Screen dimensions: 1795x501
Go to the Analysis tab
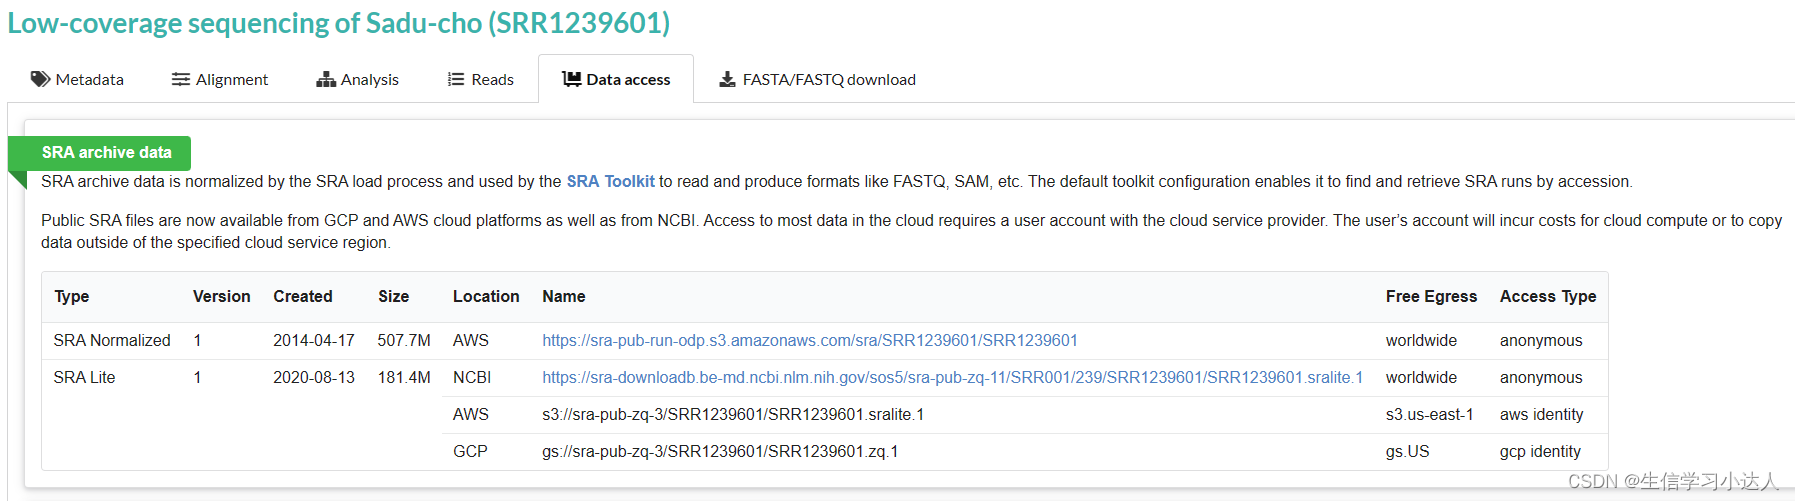click(369, 79)
